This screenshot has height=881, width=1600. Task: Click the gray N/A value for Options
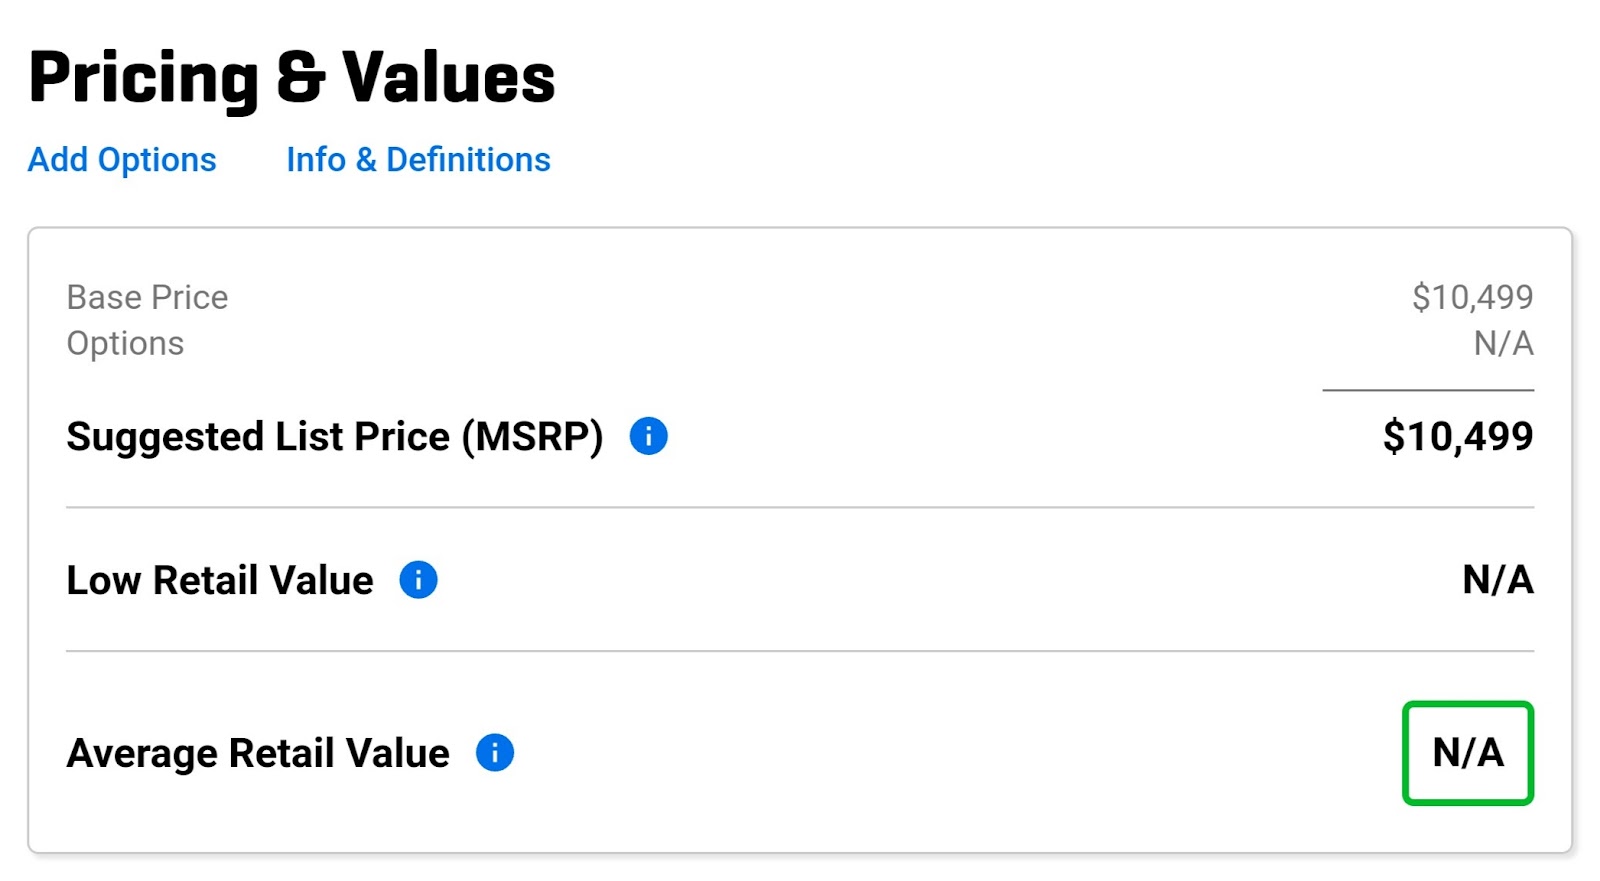pyautogui.click(x=1503, y=343)
